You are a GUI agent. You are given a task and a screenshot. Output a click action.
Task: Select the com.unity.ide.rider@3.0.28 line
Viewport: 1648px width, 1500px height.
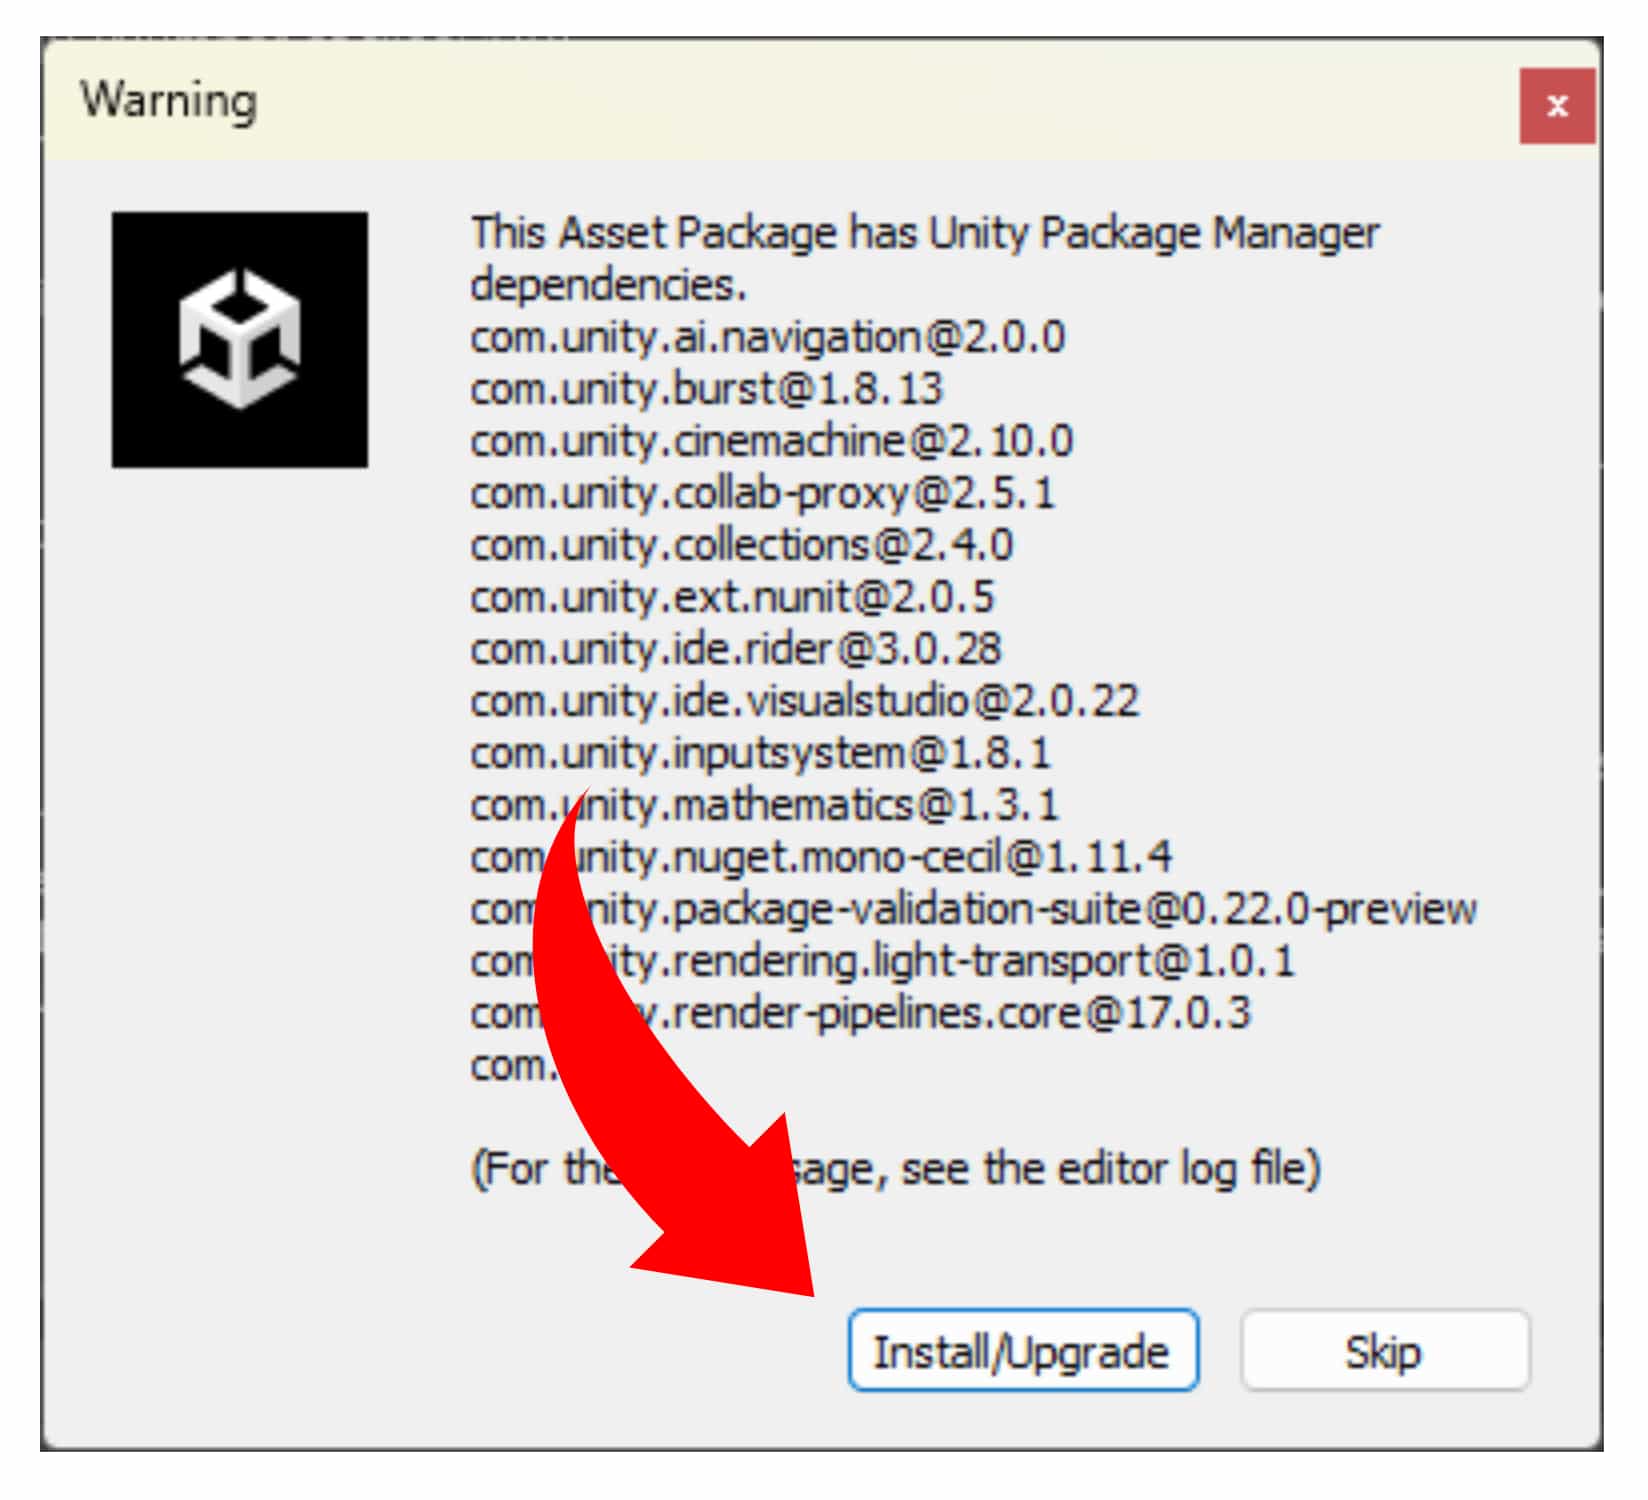(735, 649)
